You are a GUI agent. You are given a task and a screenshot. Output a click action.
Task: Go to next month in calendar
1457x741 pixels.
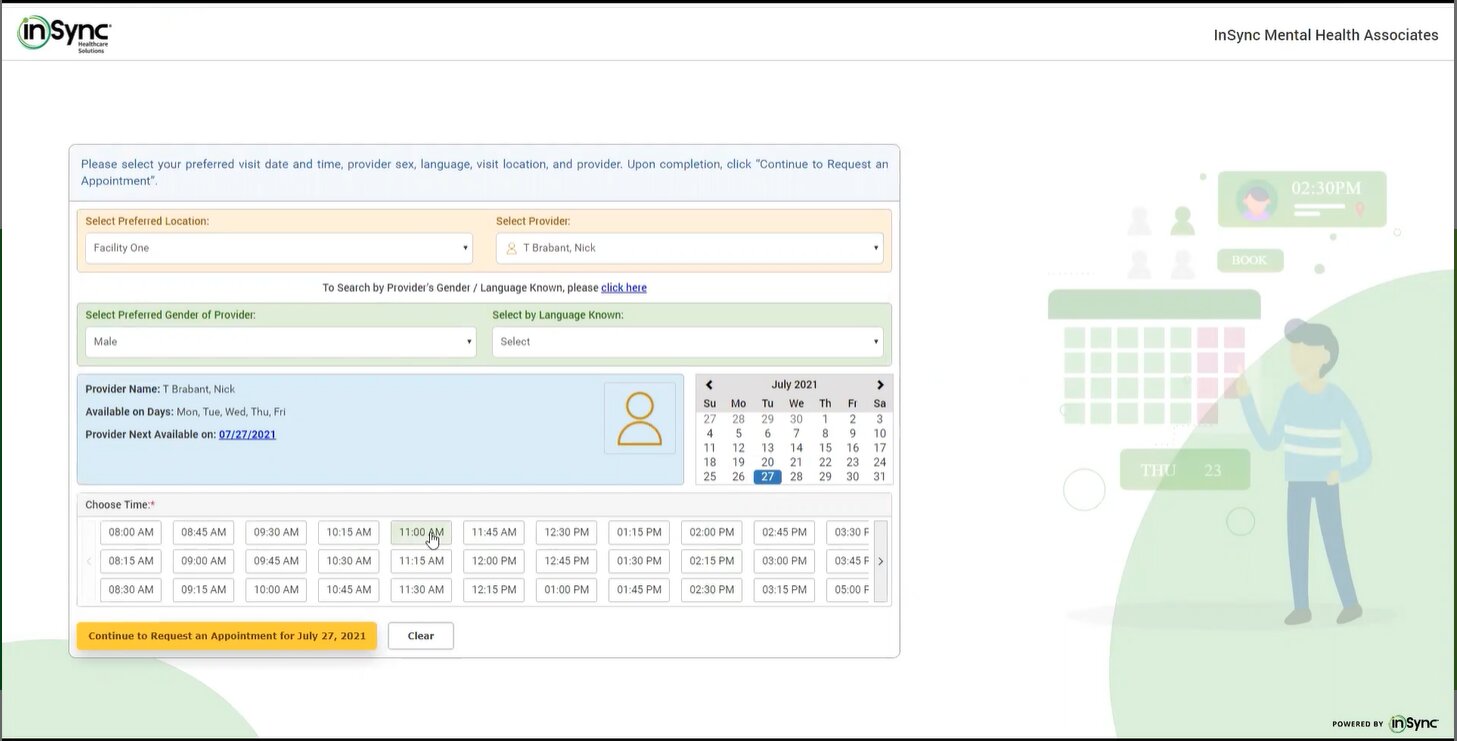[880, 385]
